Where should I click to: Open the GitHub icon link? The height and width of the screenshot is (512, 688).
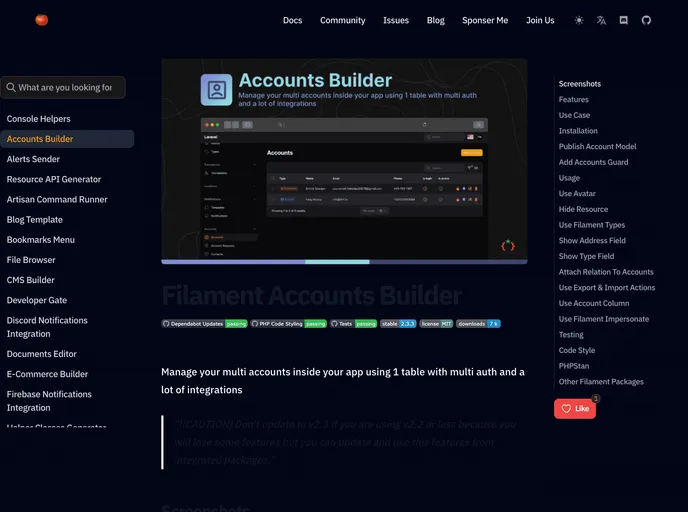[646, 20]
